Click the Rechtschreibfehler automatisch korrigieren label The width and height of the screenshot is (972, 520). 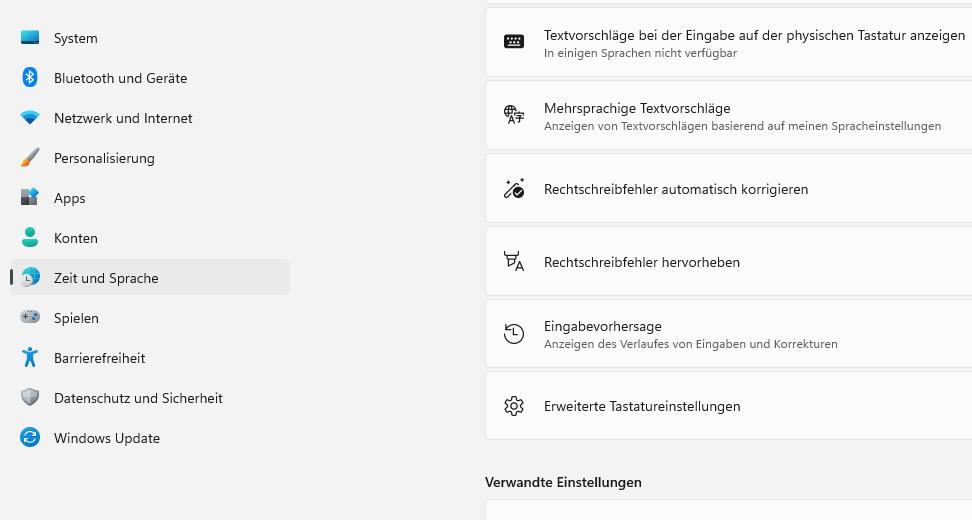tap(676, 189)
